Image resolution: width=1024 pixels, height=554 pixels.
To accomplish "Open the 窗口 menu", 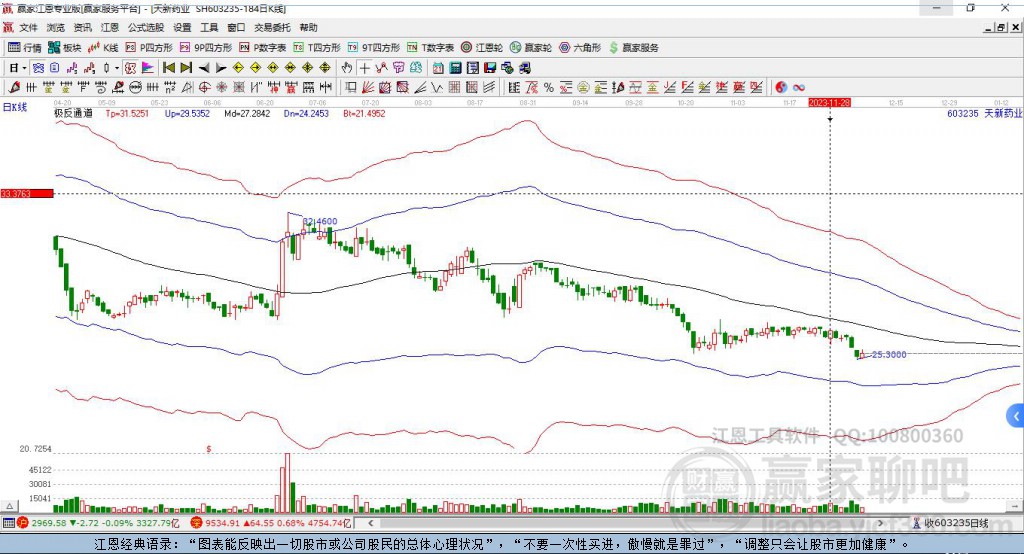I will coord(236,27).
